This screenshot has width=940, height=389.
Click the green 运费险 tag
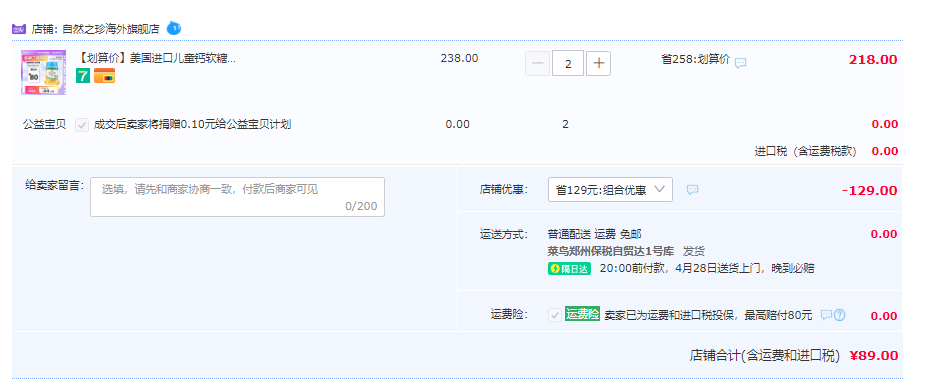tap(582, 314)
